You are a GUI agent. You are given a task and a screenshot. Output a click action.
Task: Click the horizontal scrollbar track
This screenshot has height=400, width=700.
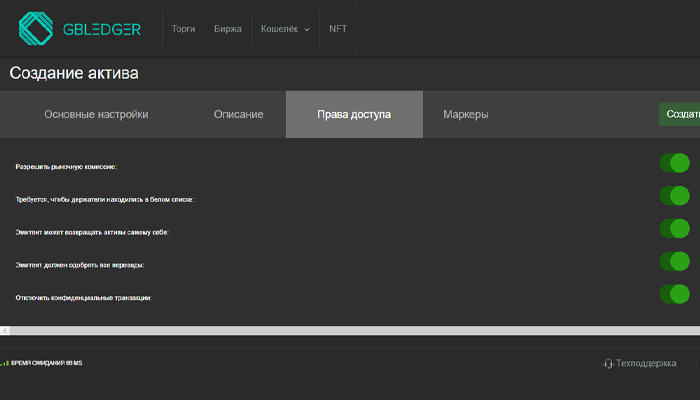[x=355, y=331]
